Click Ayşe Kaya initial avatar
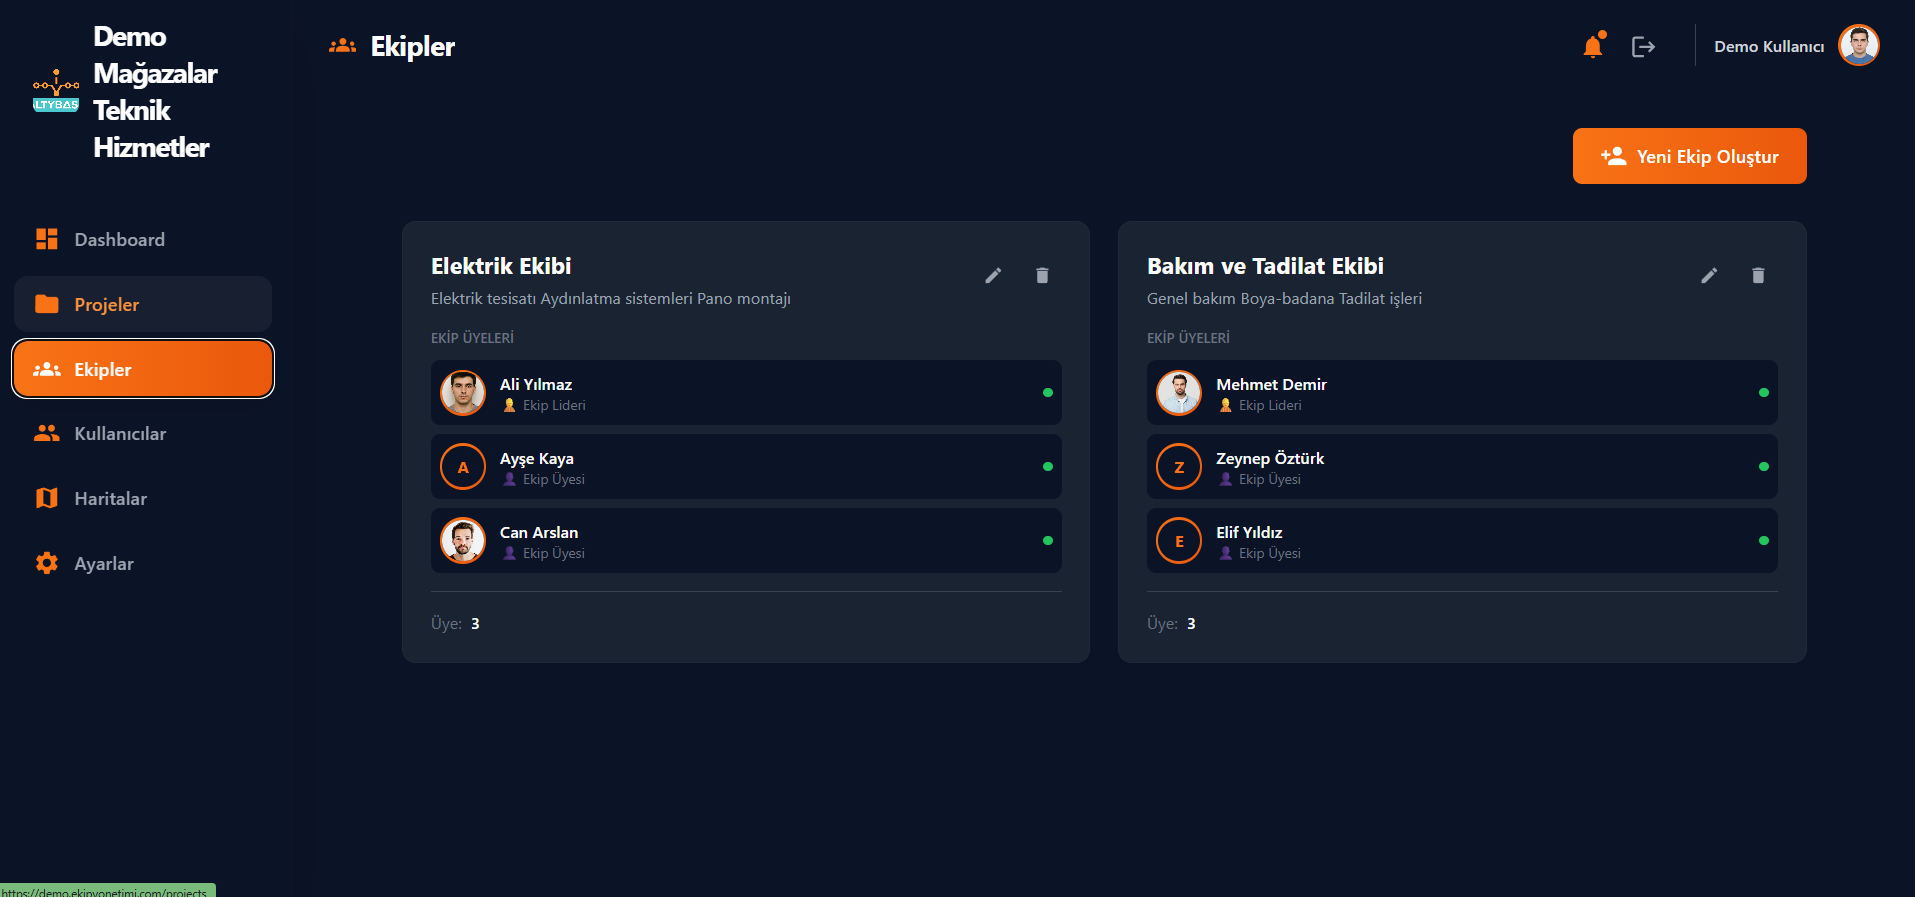The image size is (1915, 897). tap(463, 467)
